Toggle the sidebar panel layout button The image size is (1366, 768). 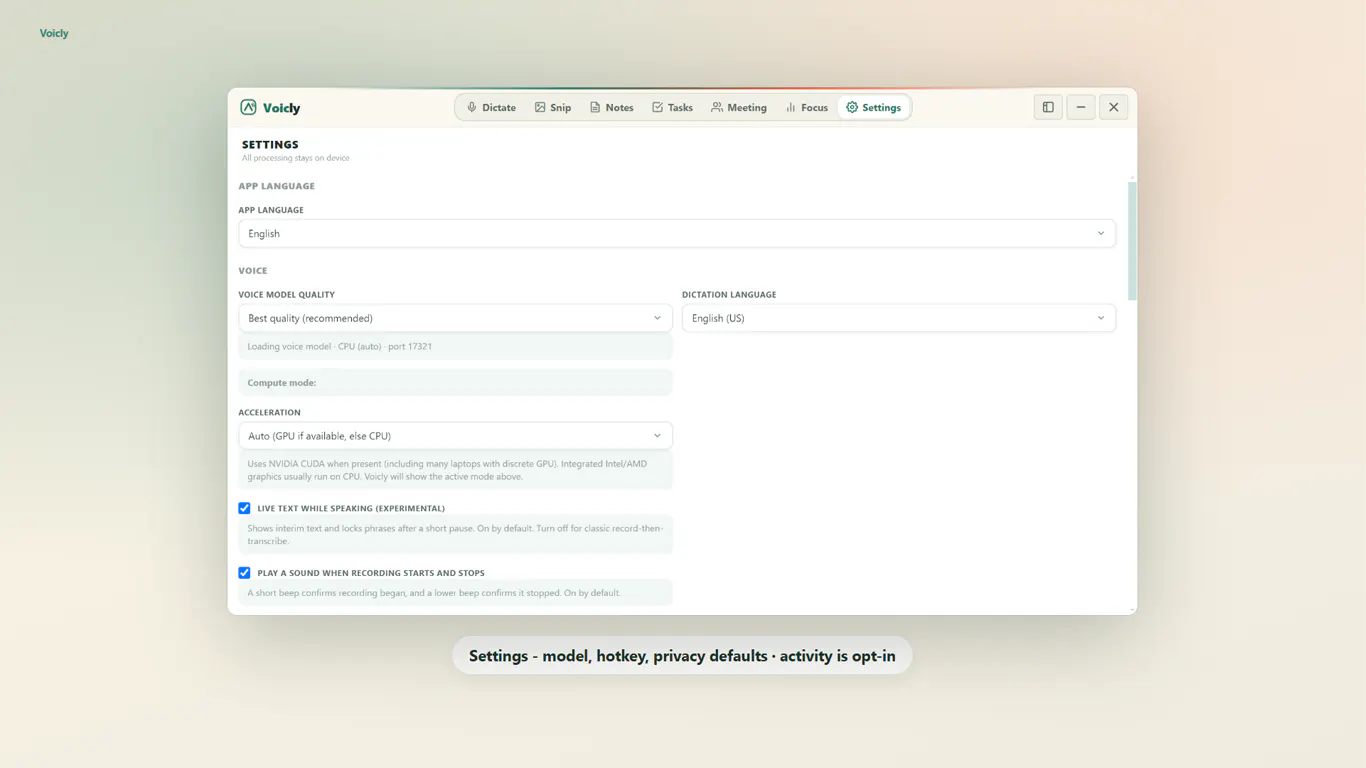click(x=1048, y=107)
